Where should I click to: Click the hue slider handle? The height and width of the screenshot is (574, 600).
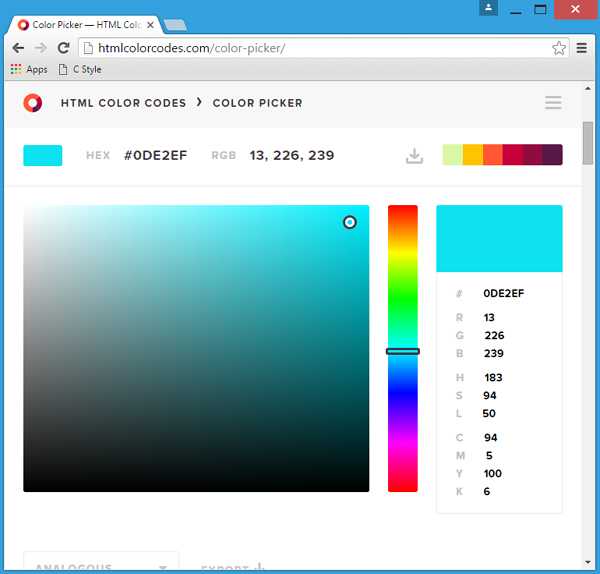(x=402, y=351)
